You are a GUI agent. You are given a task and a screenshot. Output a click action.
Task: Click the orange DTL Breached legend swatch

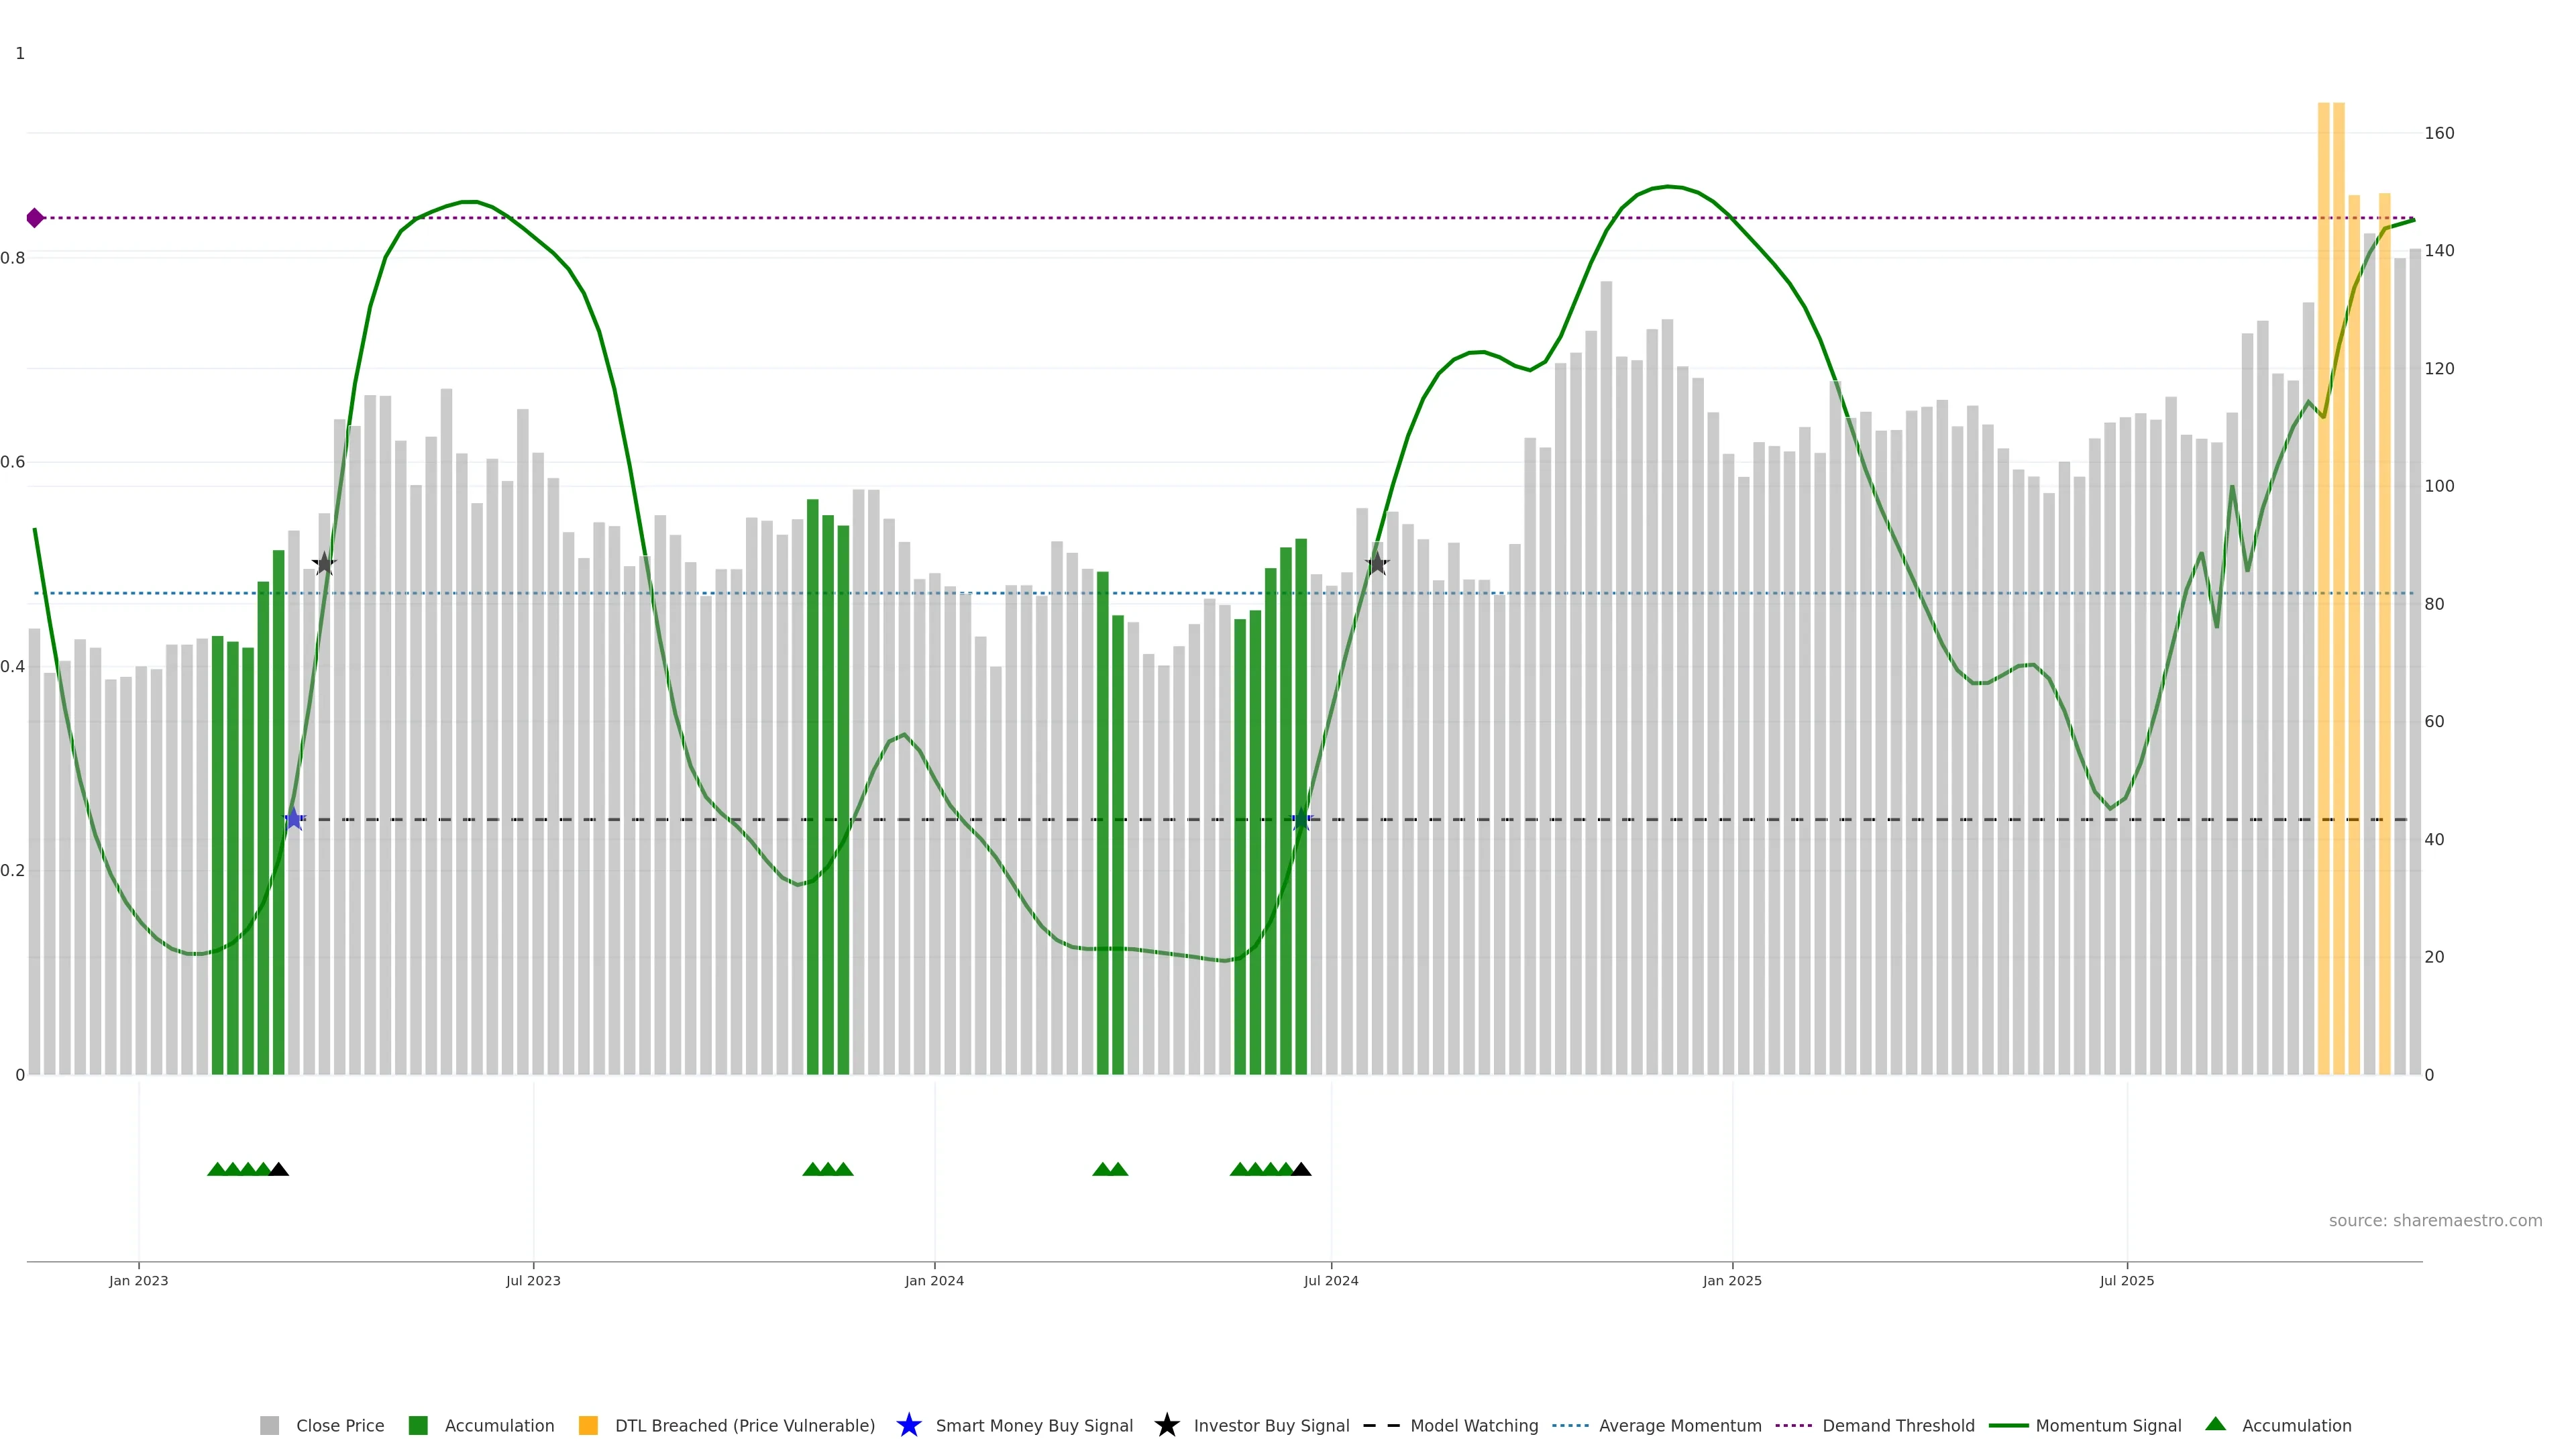pyautogui.click(x=588, y=1426)
